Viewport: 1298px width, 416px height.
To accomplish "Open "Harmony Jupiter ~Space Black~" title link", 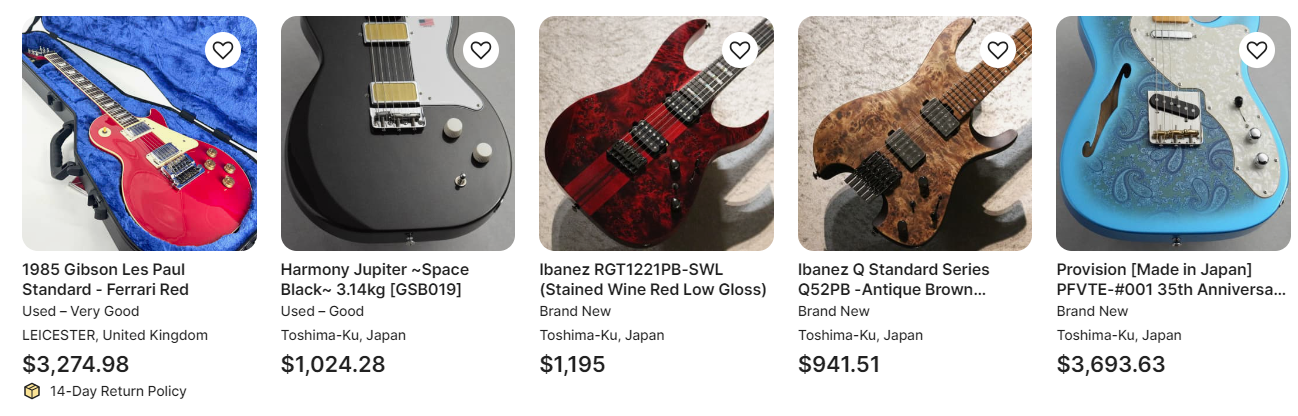I will click(374, 279).
